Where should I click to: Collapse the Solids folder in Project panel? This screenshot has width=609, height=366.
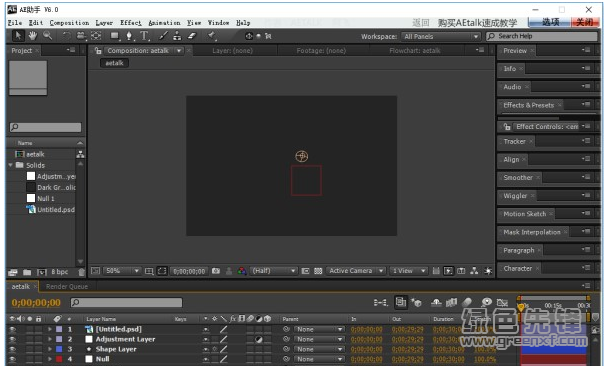click(x=10, y=165)
